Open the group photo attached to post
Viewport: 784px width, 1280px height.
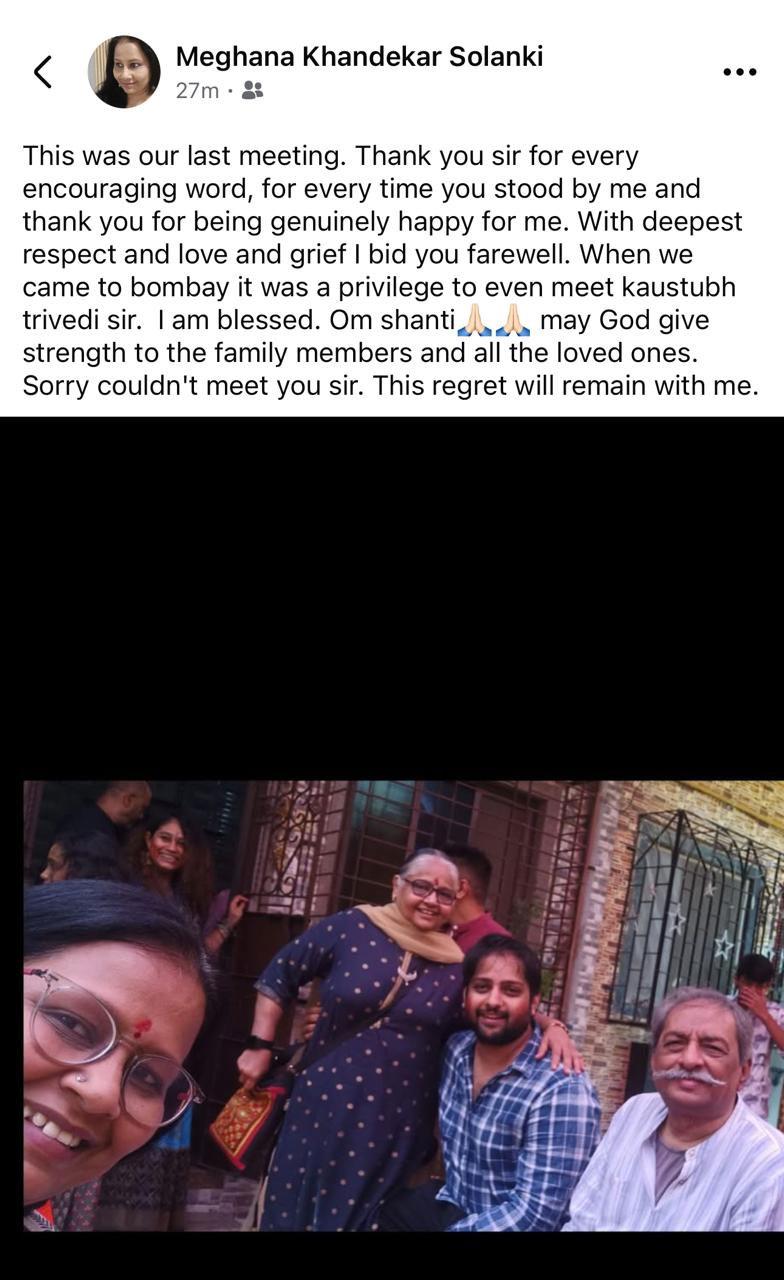click(404, 1005)
